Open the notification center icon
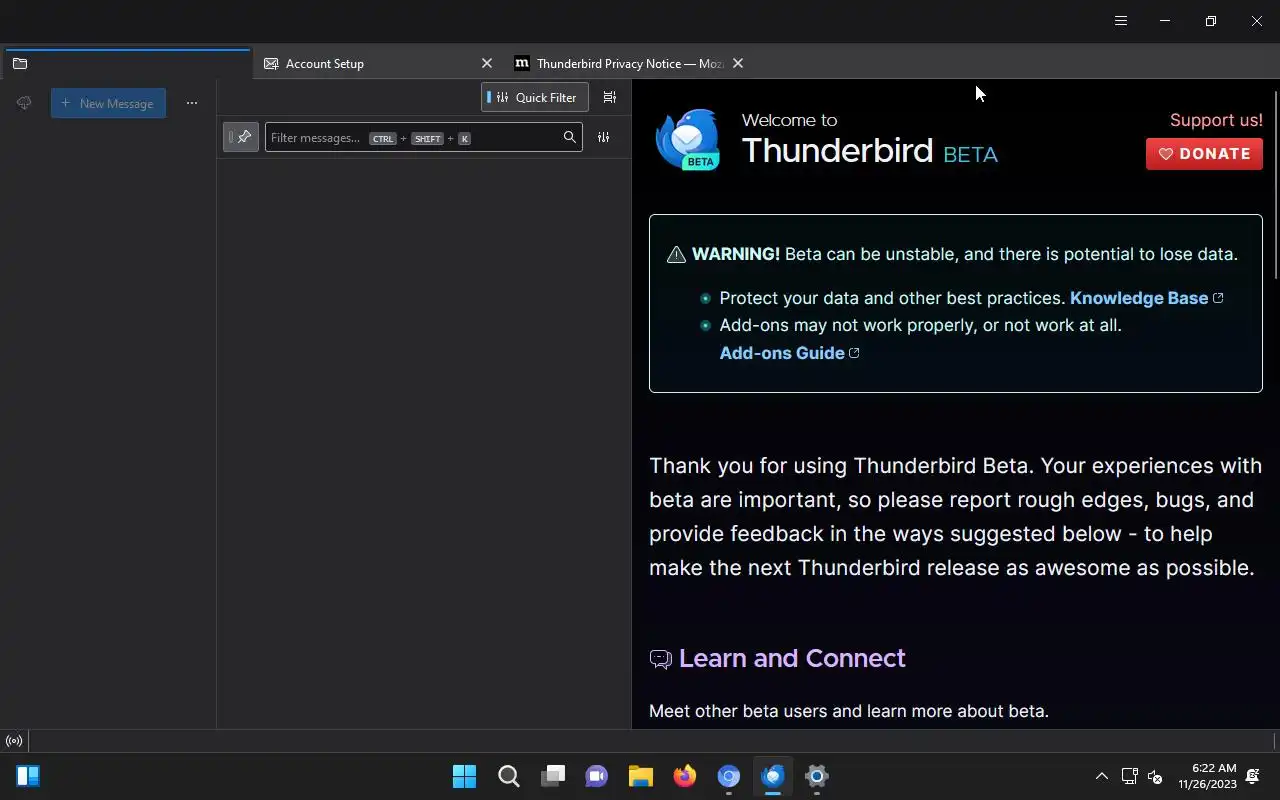The height and width of the screenshot is (800, 1280). coord(1253,776)
